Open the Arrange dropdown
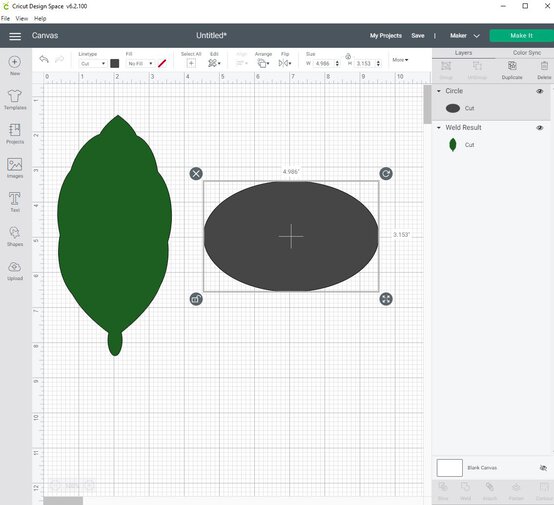 [x=263, y=63]
